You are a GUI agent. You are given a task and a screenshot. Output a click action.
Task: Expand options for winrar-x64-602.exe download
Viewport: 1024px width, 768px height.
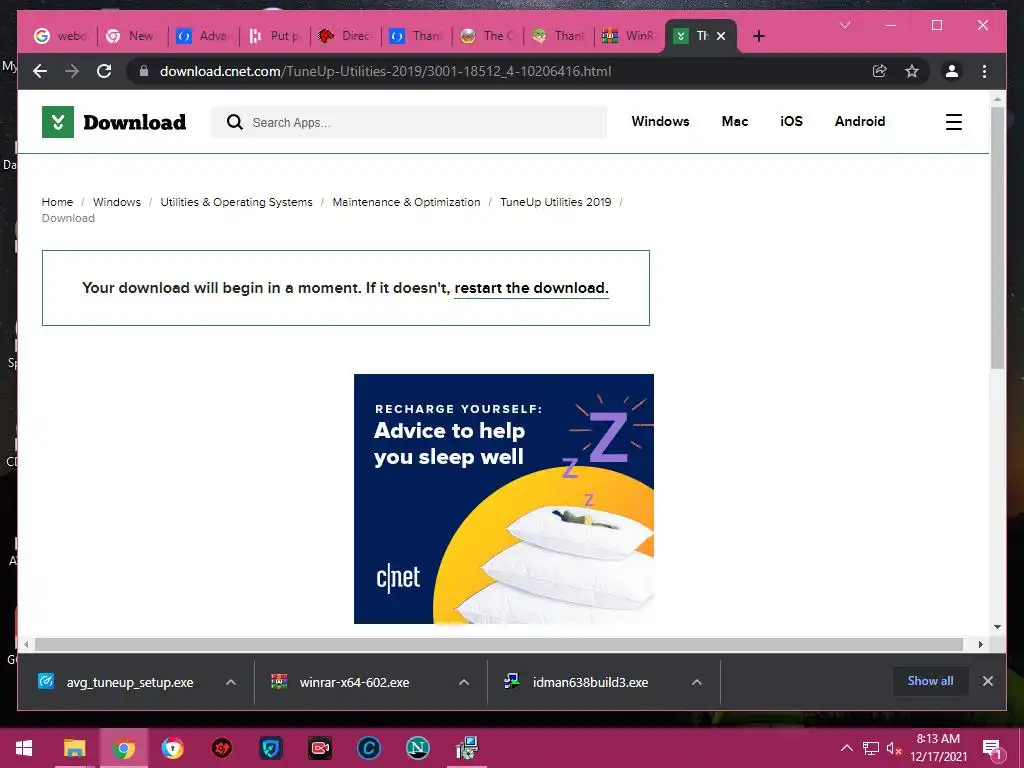pos(464,682)
